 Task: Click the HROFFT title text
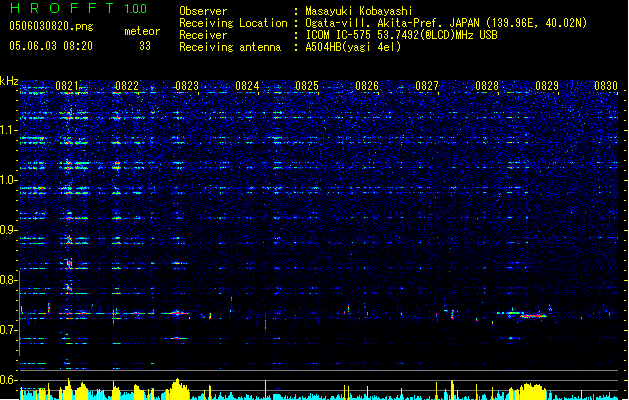click(62, 8)
